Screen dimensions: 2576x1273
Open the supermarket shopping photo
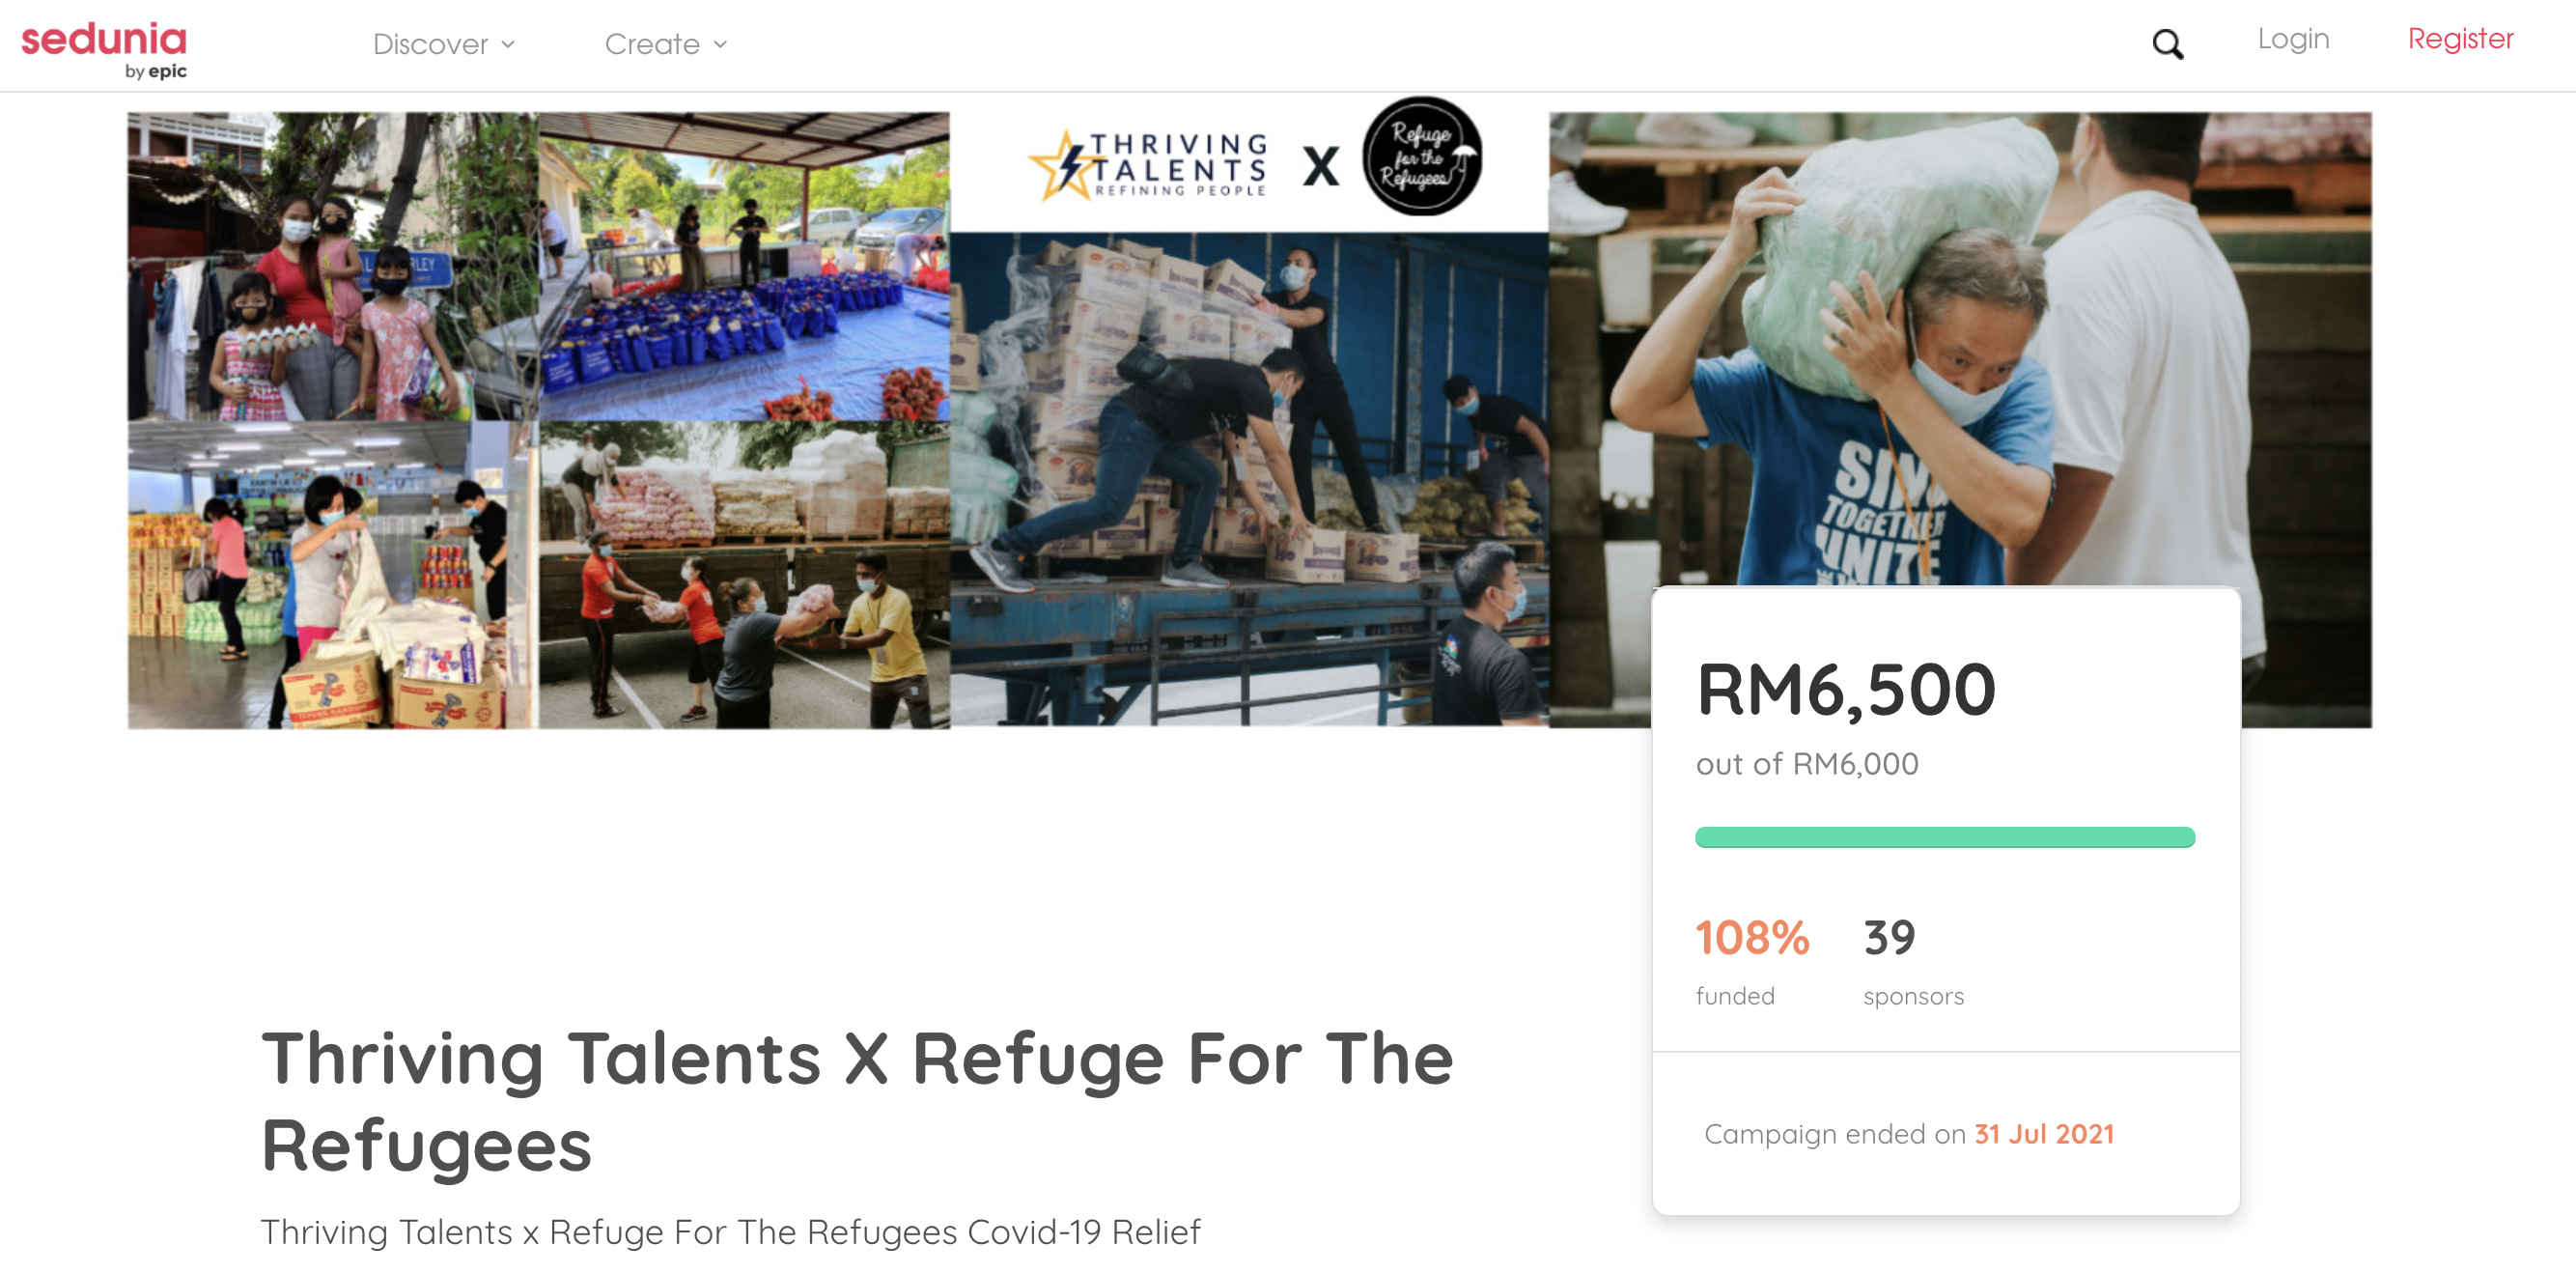click(333, 574)
